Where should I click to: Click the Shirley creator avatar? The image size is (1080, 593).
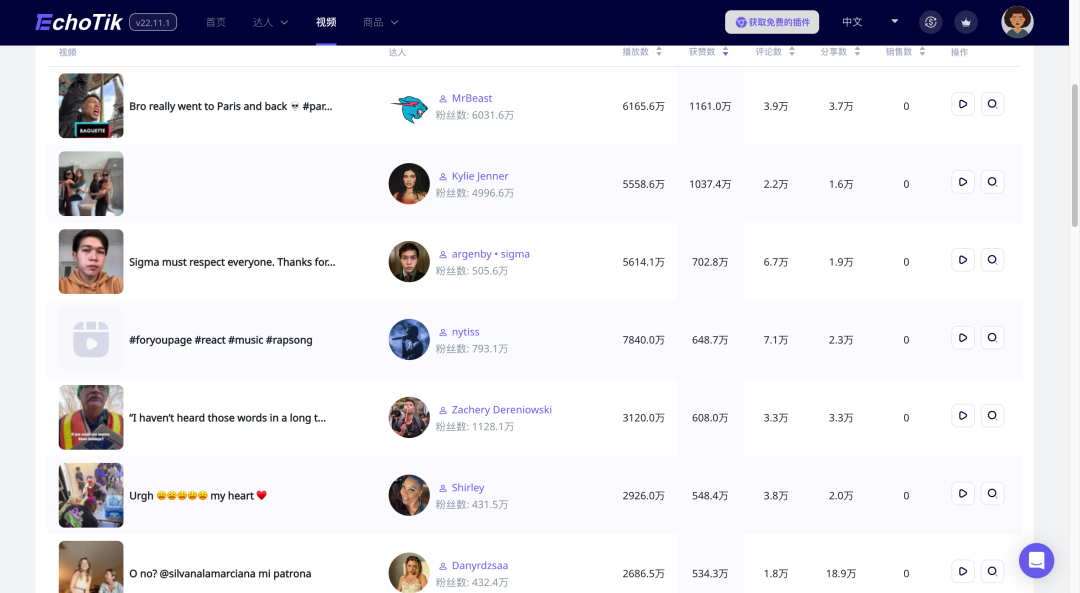[x=409, y=495]
